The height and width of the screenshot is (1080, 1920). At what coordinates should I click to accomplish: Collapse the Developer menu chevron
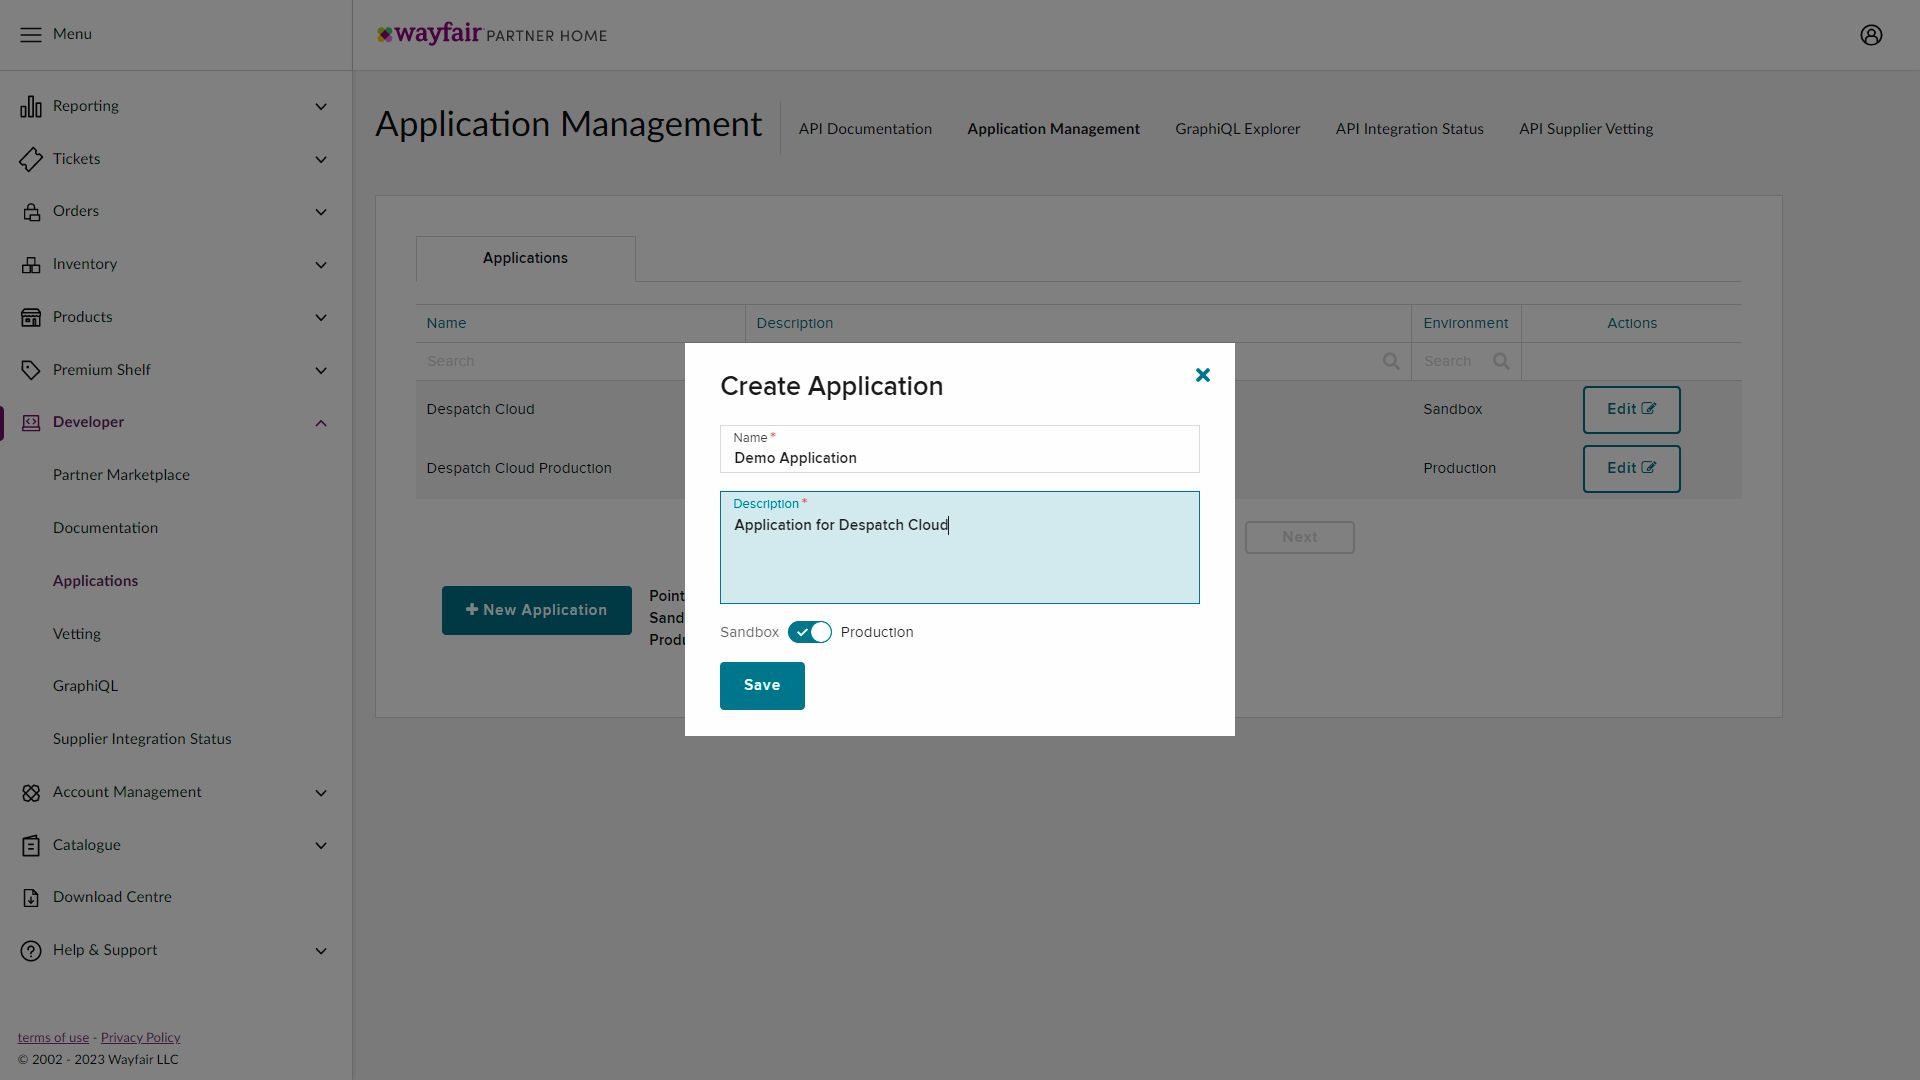(321, 423)
